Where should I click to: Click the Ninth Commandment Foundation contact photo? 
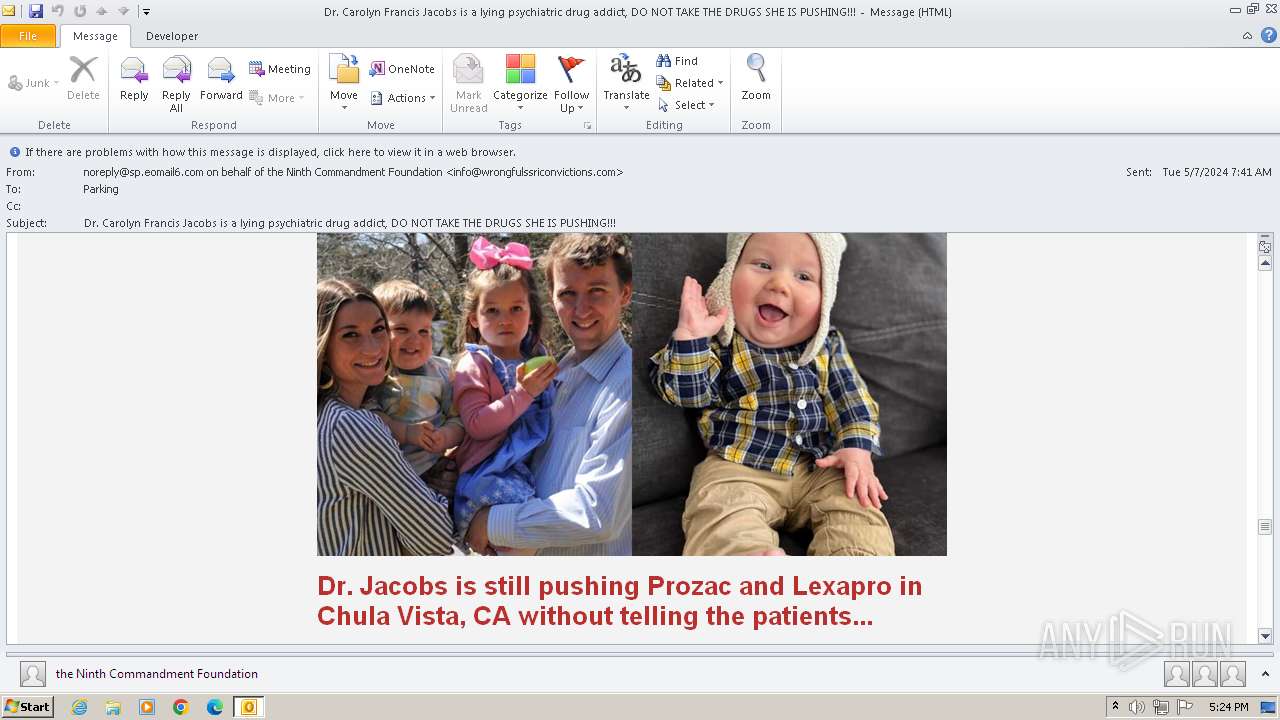point(33,674)
